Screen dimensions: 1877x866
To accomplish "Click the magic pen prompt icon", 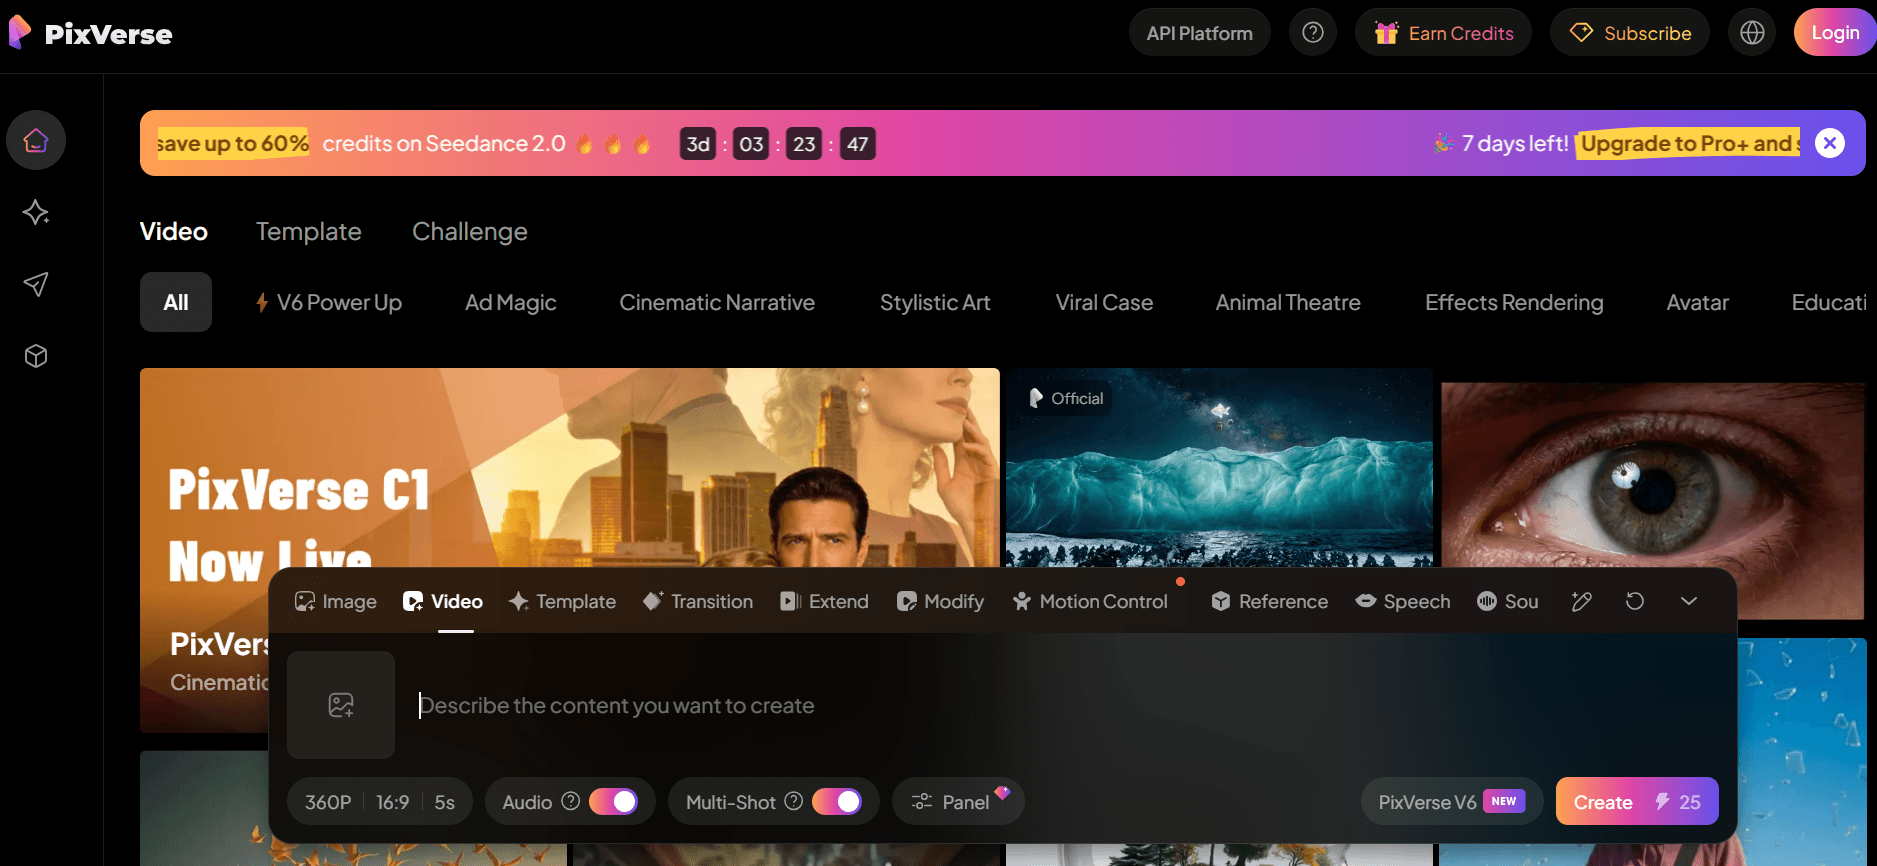I will point(1581,601).
